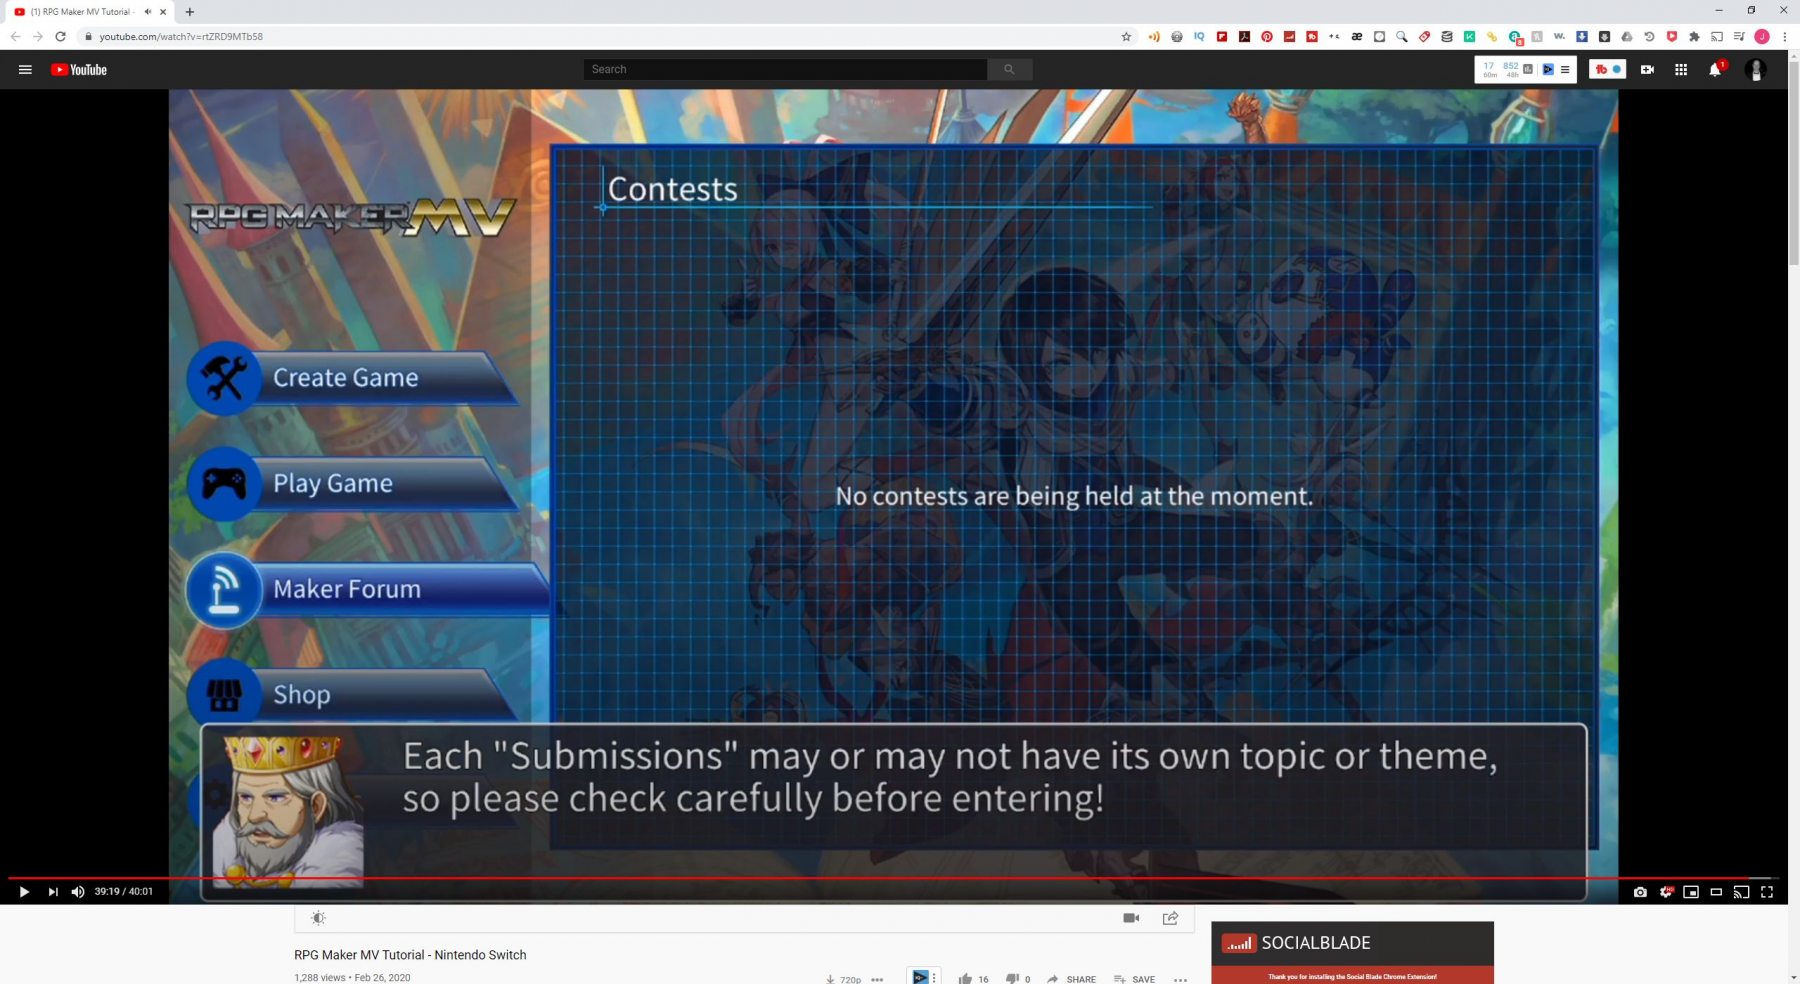Bookmark this page with the star
This screenshot has width=1800, height=984.
tap(1126, 36)
